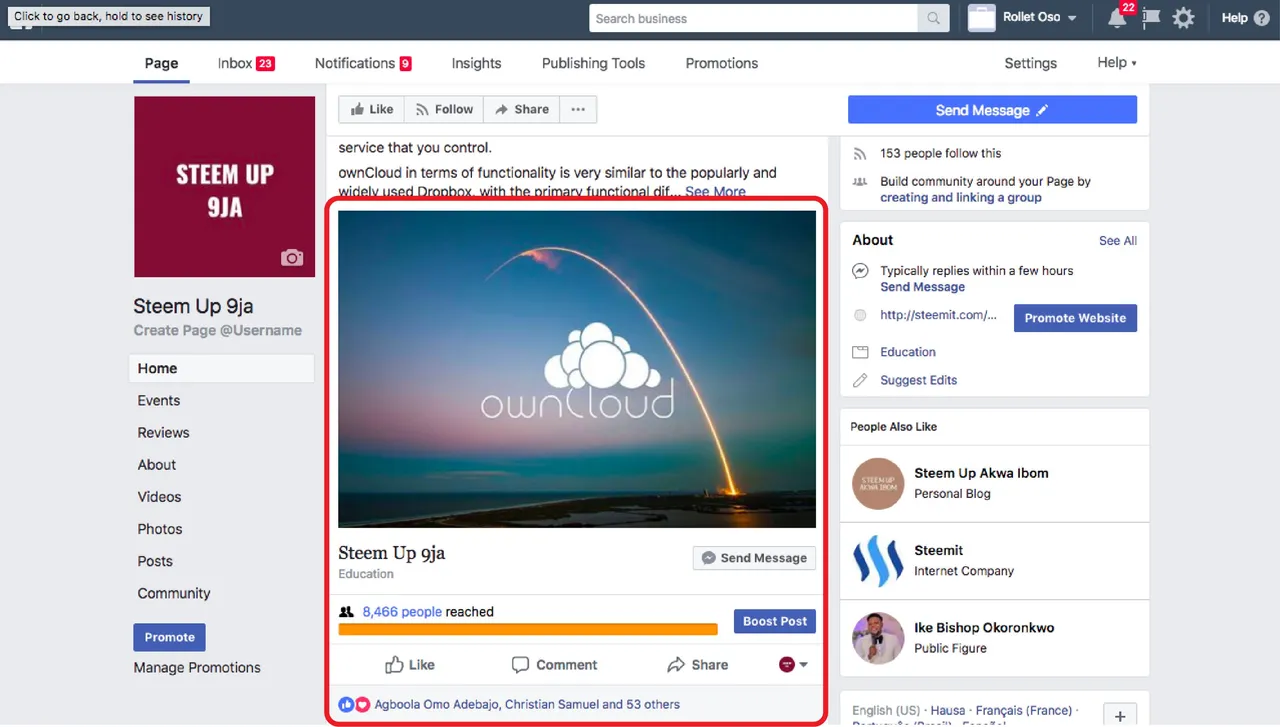Open the Rollet Oso account dropdown arrow
Screen dimensions: 1280x727
(x=1072, y=18)
